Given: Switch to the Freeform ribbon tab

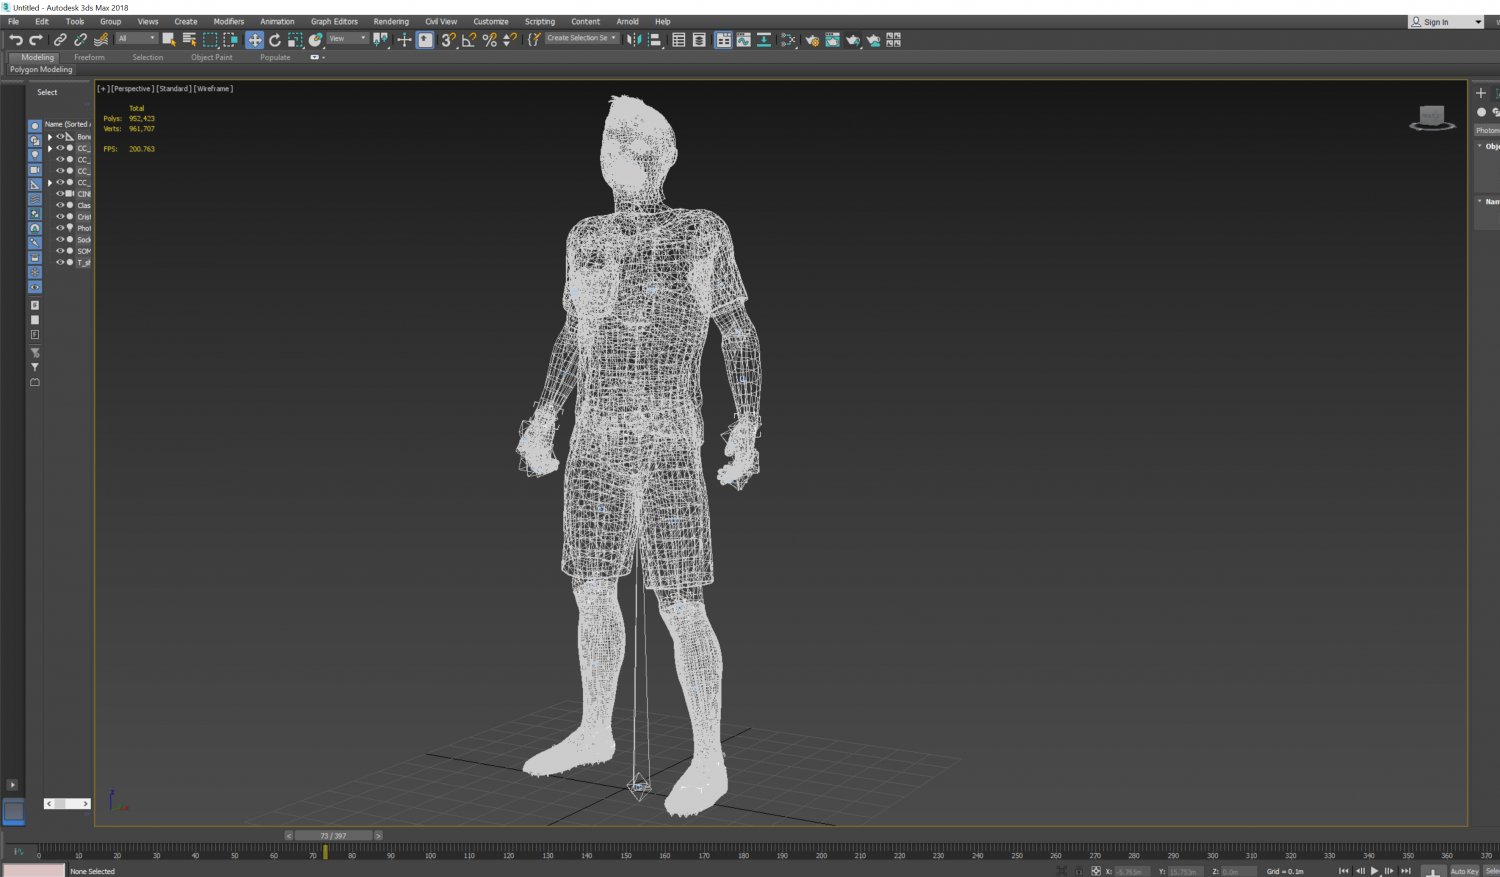Looking at the screenshot, I should point(89,57).
